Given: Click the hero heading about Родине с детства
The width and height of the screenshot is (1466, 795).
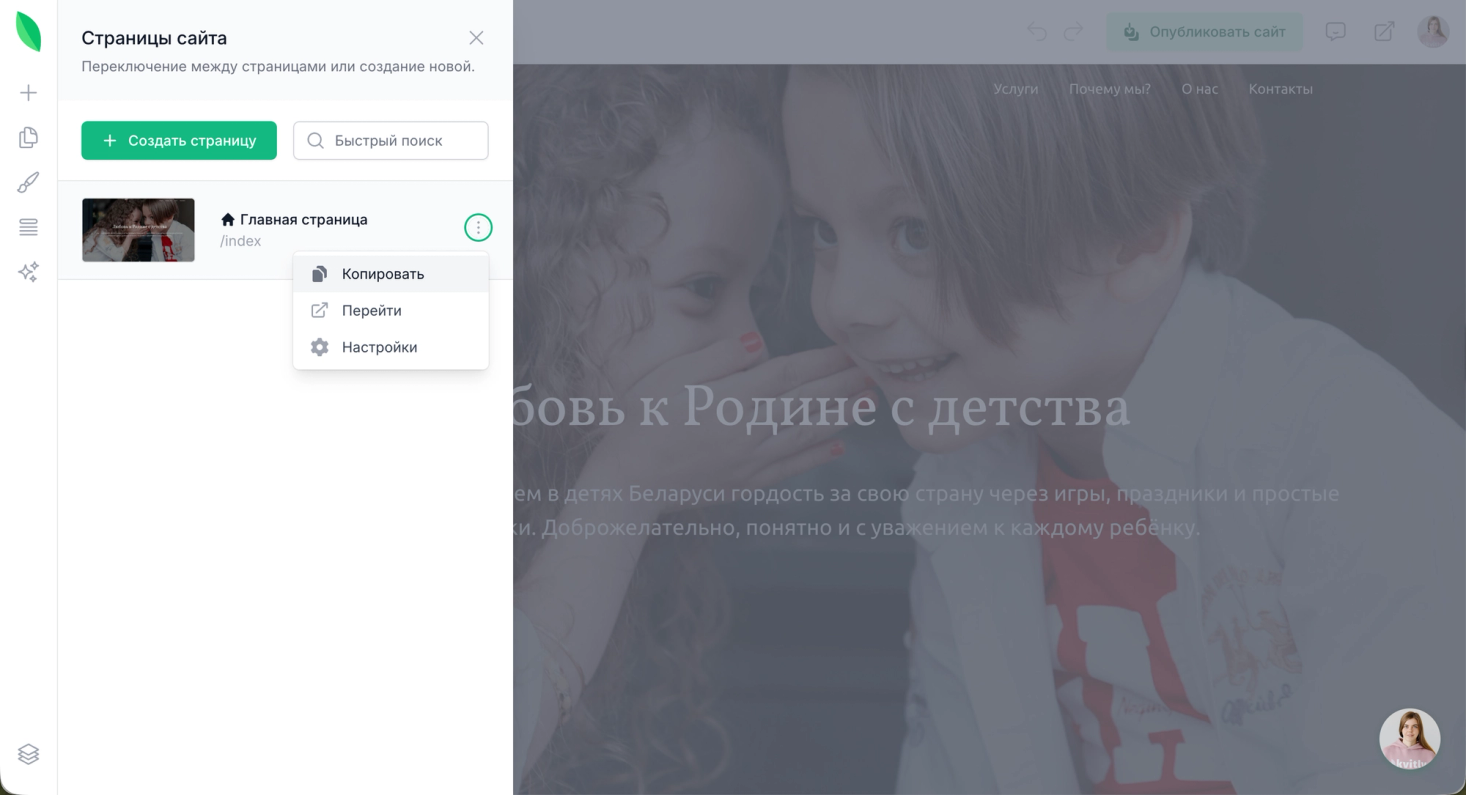Looking at the screenshot, I should 822,408.
